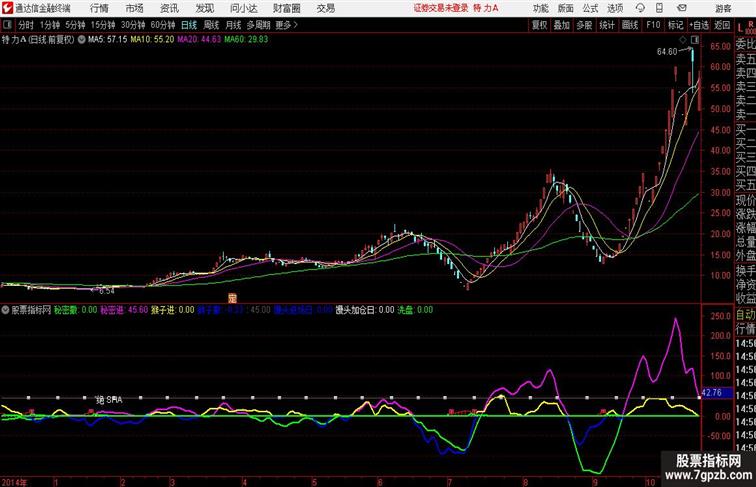756x487 pixels.
Task: Switch to 5分钟 chart period
Action: [x=75, y=25]
